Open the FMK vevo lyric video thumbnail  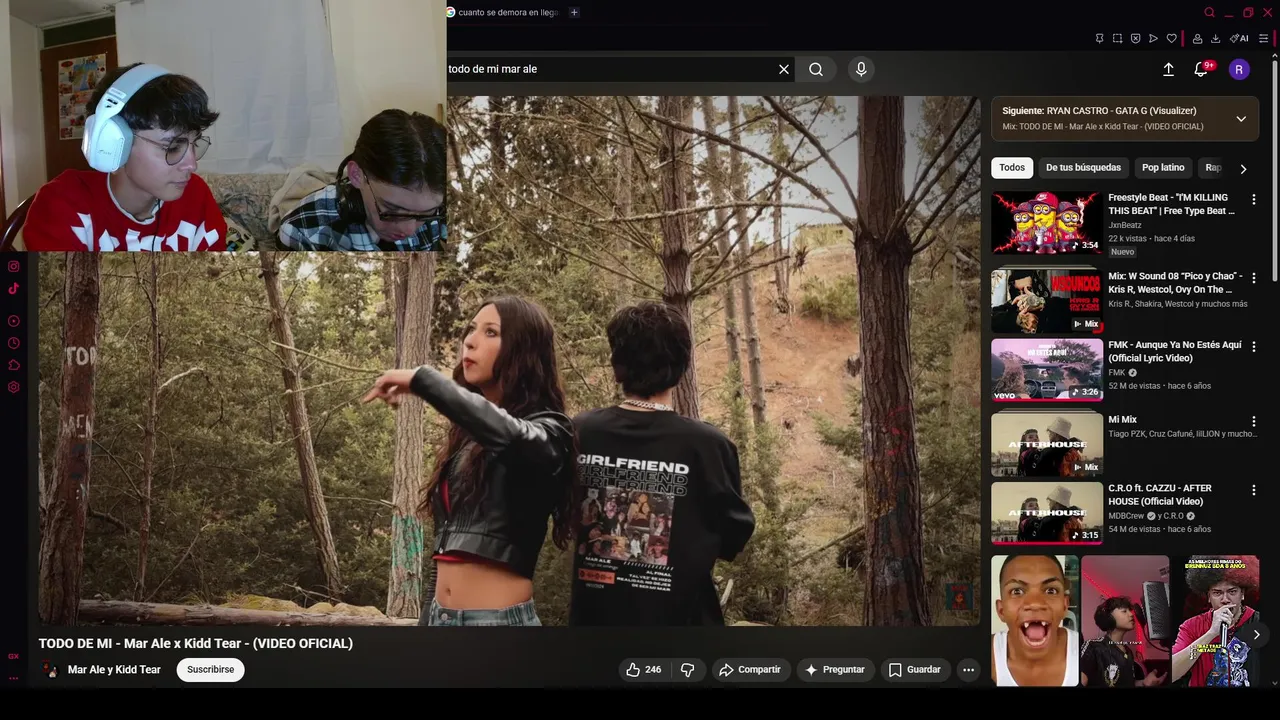pyautogui.click(x=1047, y=369)
